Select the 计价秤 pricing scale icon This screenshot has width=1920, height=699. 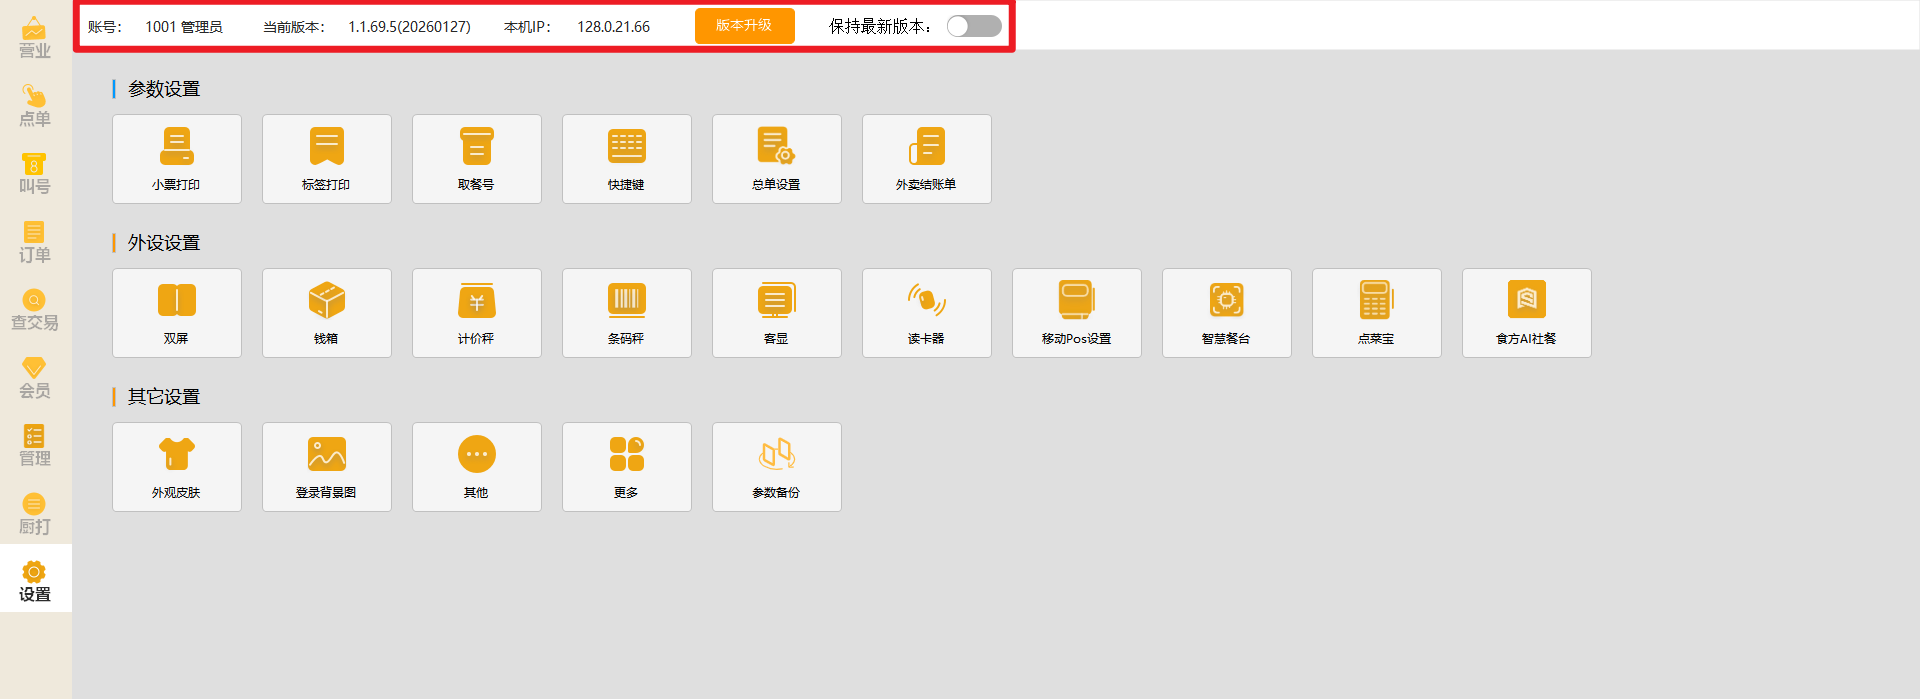[477, 312]
